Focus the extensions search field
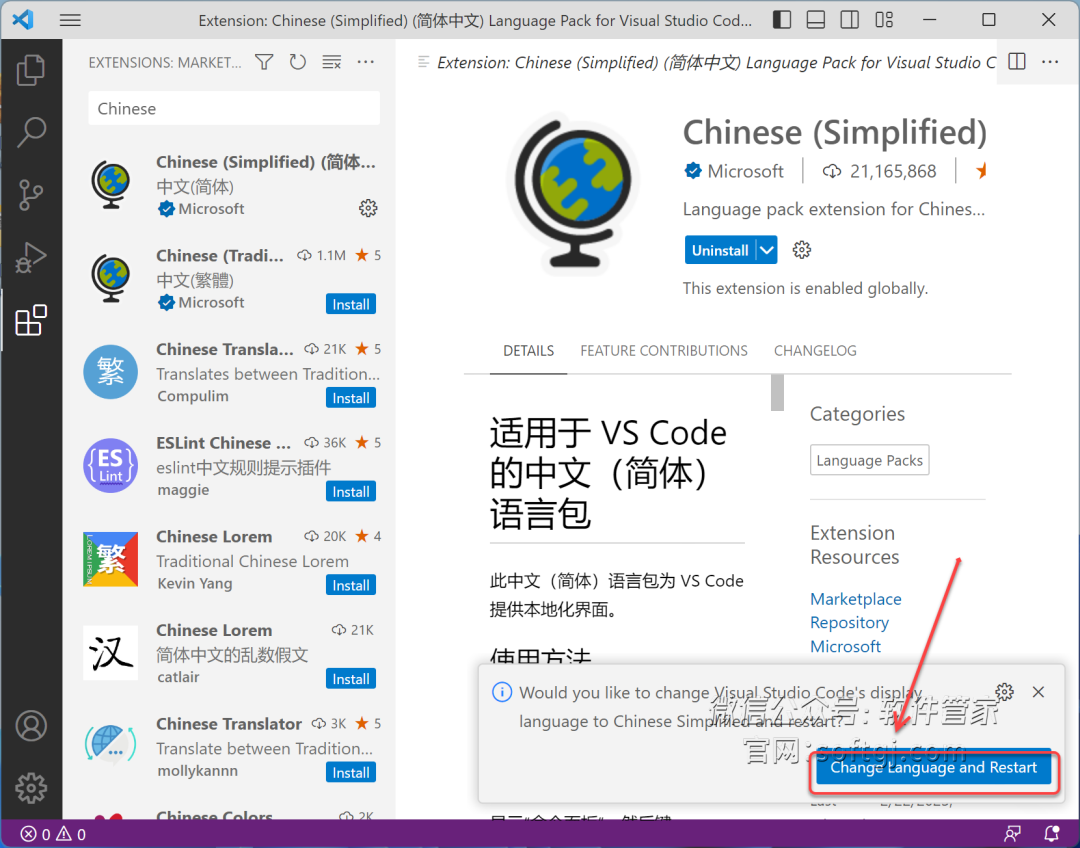The width and height of the screenshot is (1080, 848). coord(234,108)
